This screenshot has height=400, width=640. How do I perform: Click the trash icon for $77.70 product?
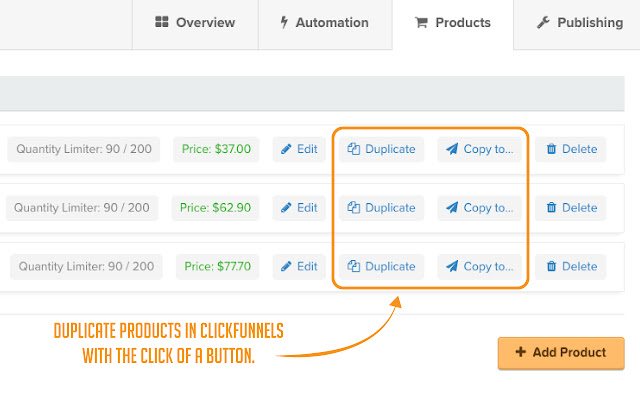pos(551,266)
